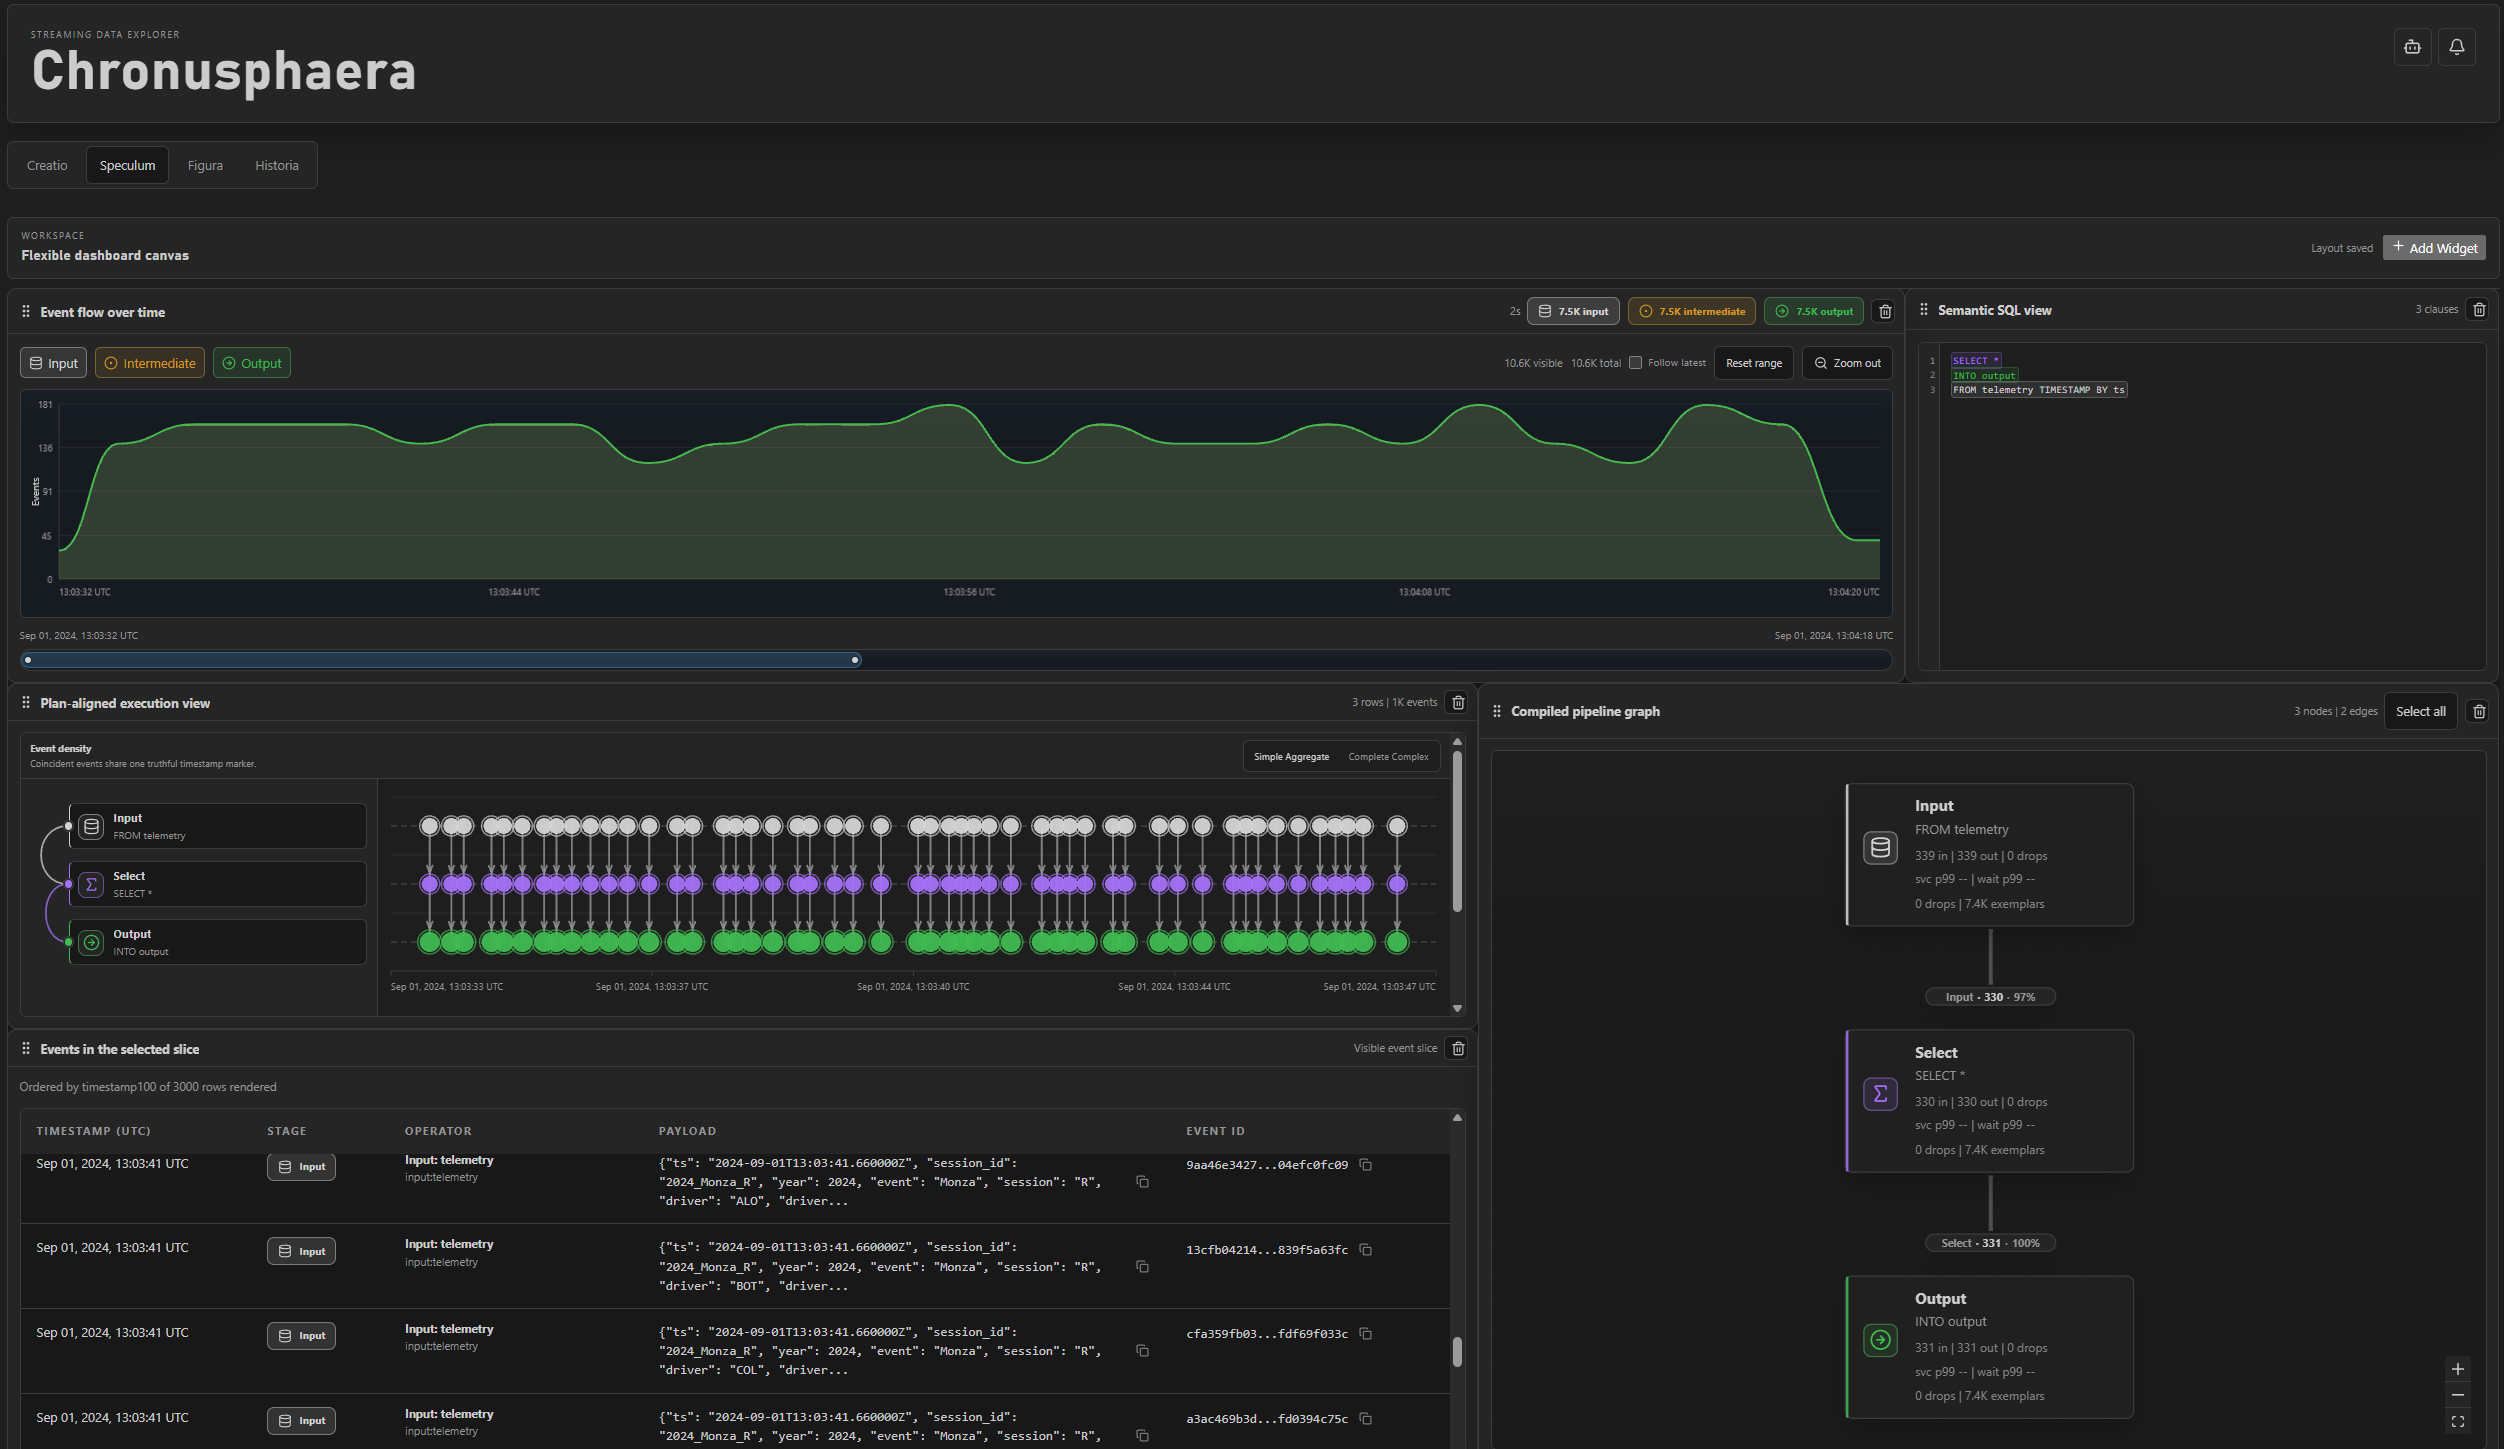
Task: Click the Select 331 · 100% edge label
Action: (1990, 1243)
